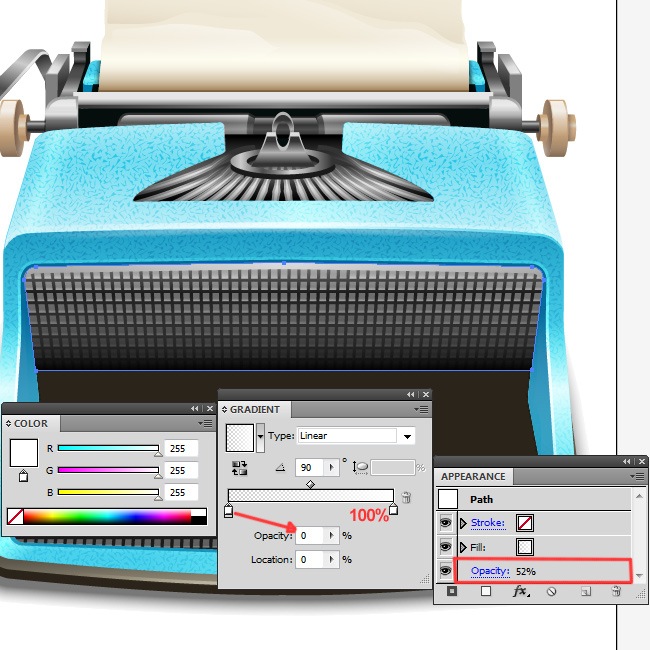Click the gradient slider bar

click(x=310, y=495)
